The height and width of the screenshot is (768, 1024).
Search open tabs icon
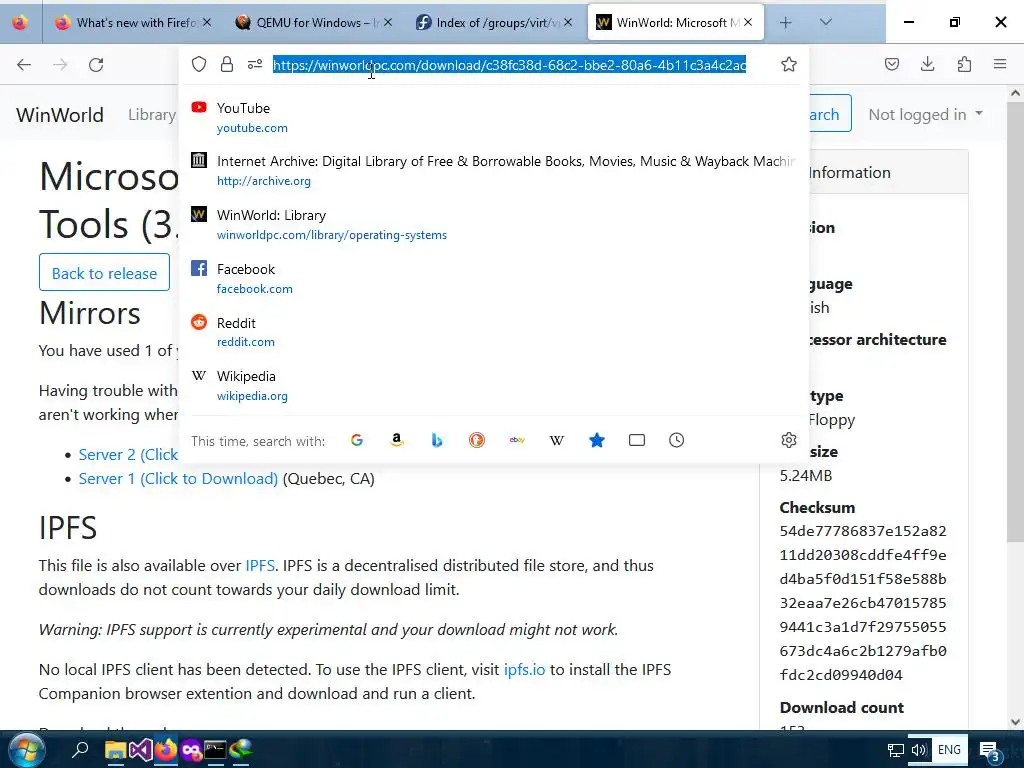click(637, 440)
